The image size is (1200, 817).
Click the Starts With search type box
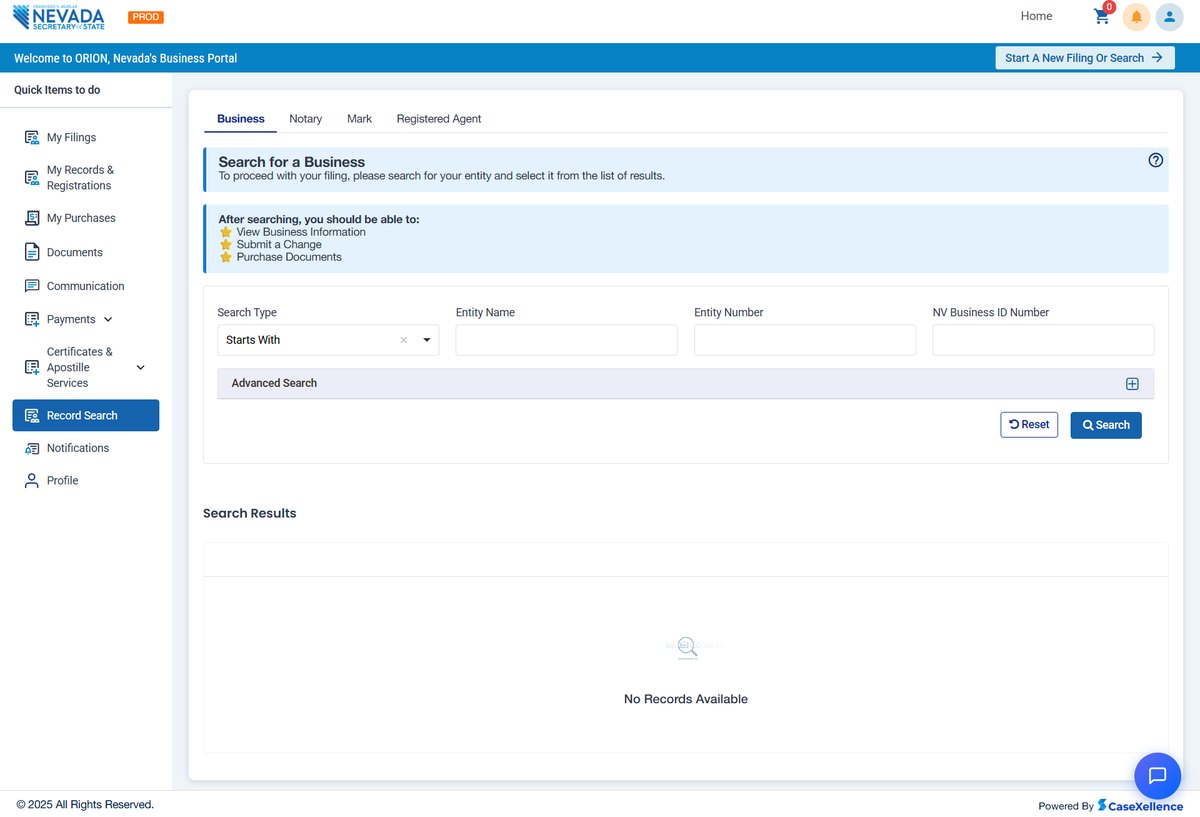coord(328,340)
